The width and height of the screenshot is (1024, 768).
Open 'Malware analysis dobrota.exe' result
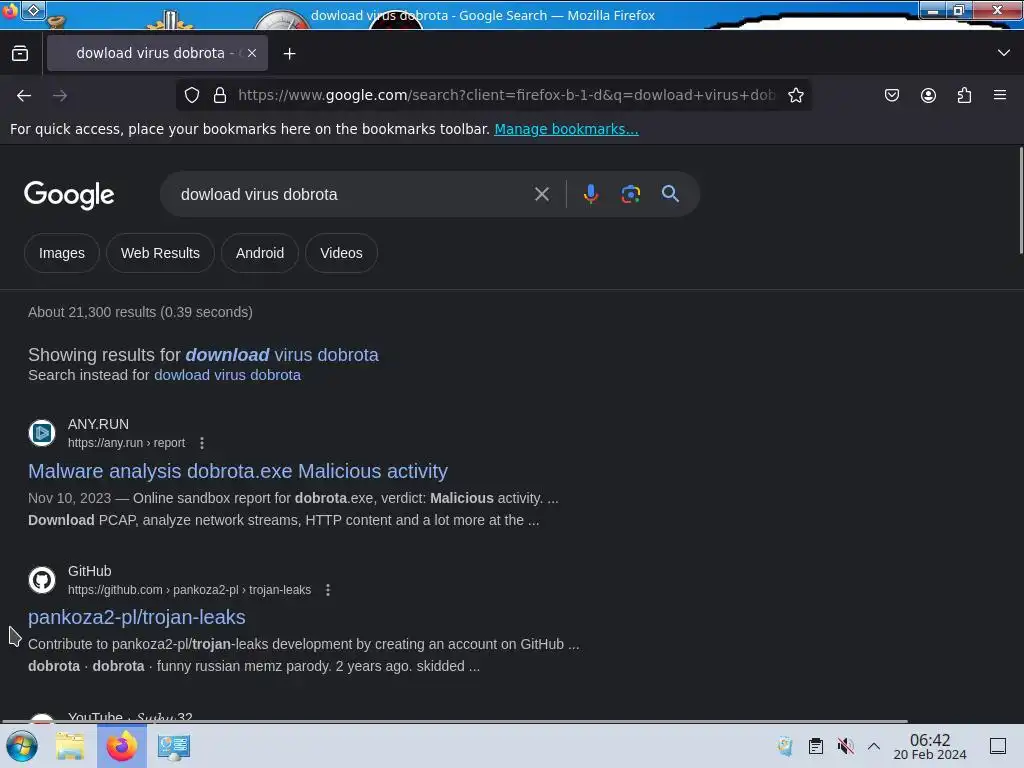point(238,471)
